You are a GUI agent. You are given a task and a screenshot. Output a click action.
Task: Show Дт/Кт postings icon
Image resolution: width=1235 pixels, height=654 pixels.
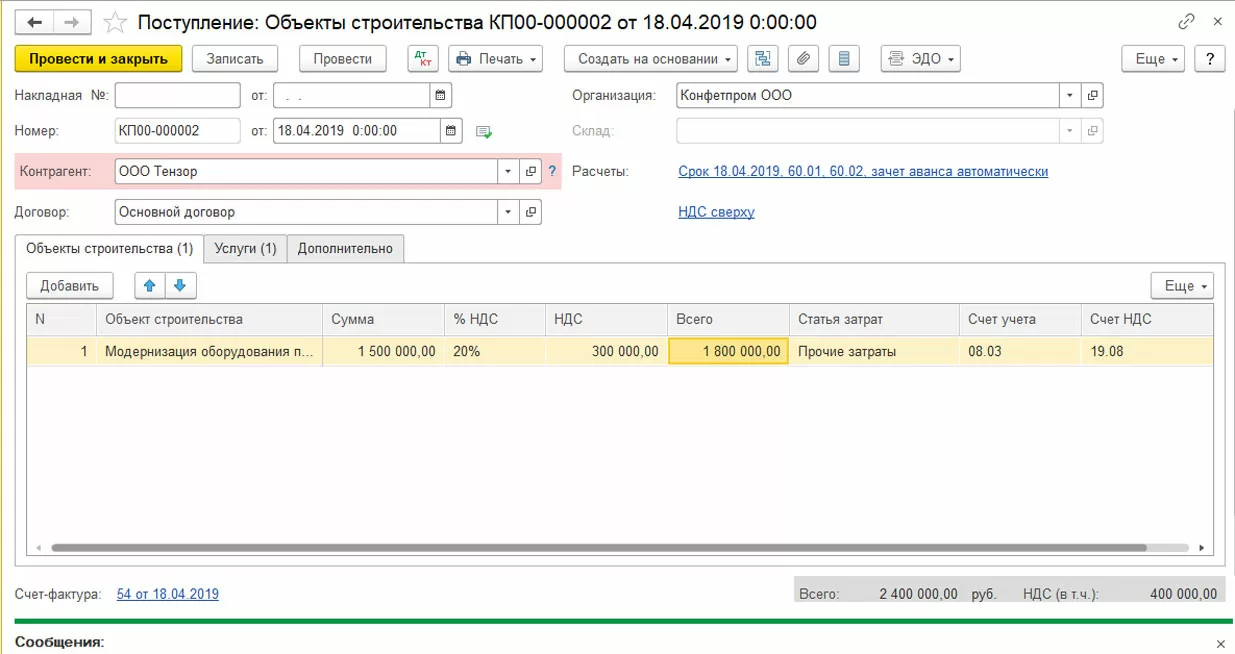(x=424, y=59)
